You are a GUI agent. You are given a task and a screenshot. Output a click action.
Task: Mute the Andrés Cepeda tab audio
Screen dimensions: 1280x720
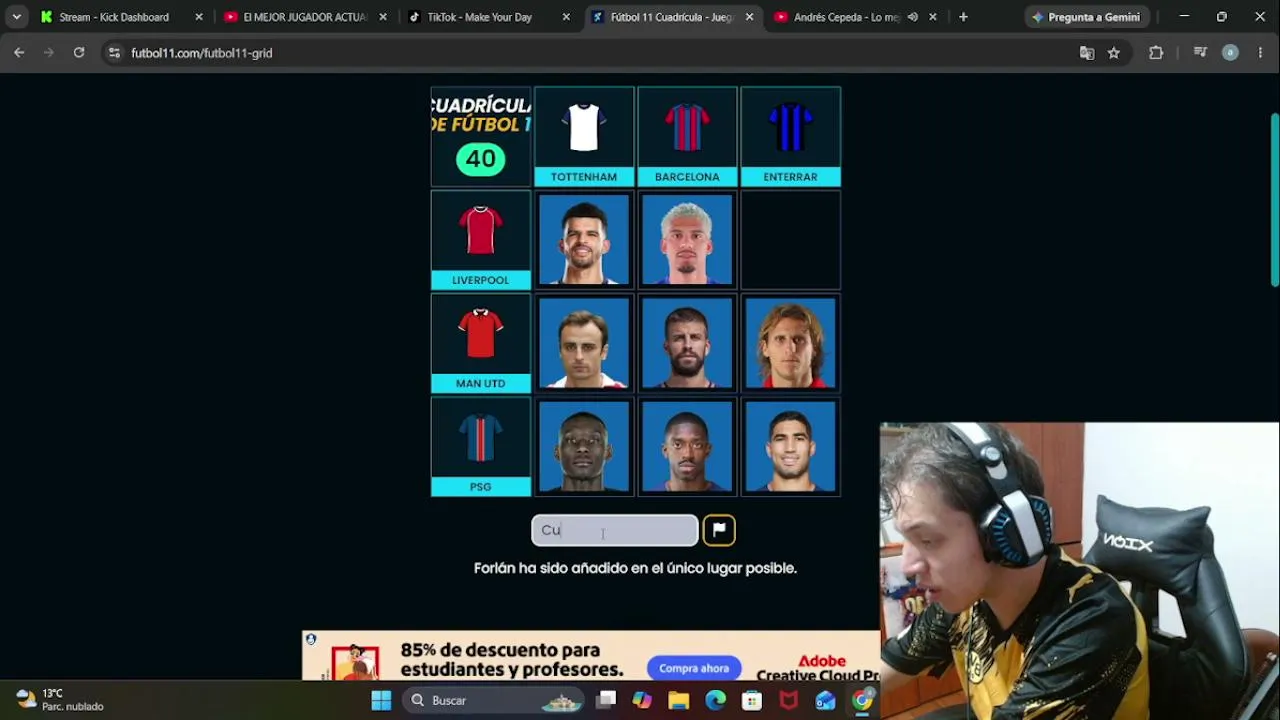[913, 17]
